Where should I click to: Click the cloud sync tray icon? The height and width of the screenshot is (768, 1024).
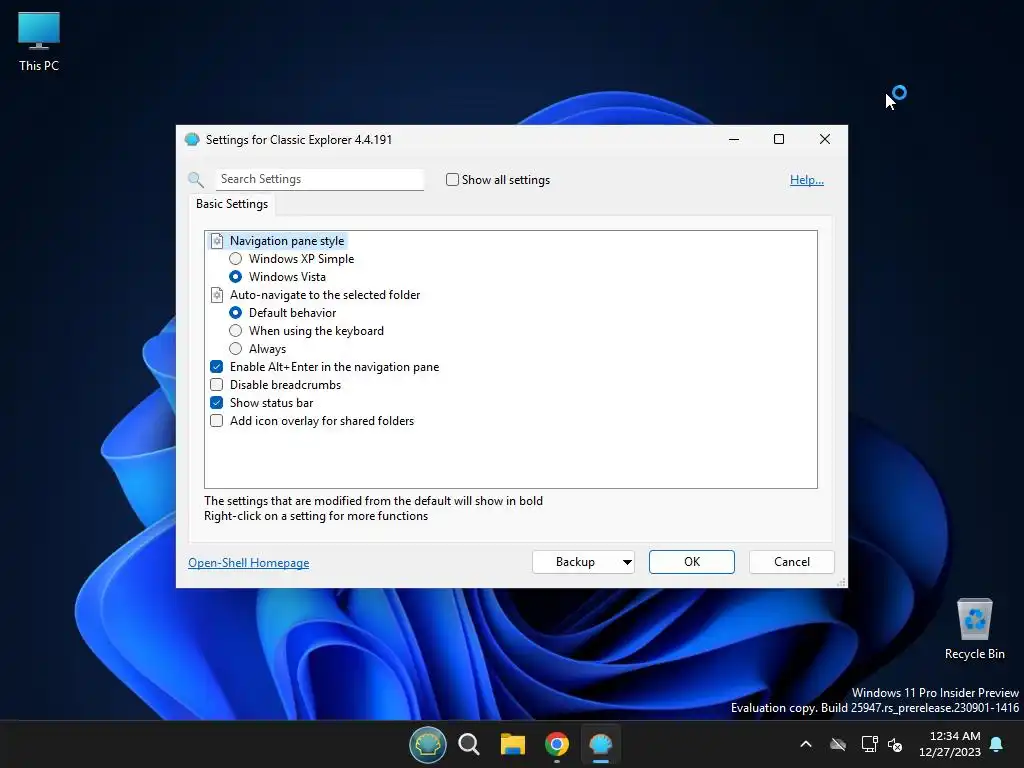pyautogui.click(x=838, y=744)
